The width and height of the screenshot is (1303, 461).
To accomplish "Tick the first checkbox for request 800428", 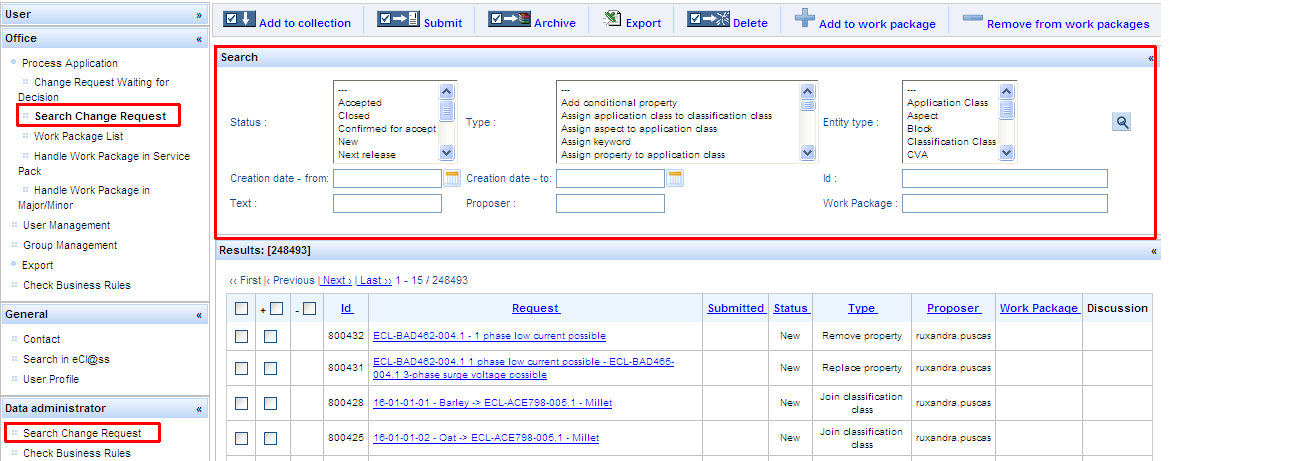I will tap(241, 403).
